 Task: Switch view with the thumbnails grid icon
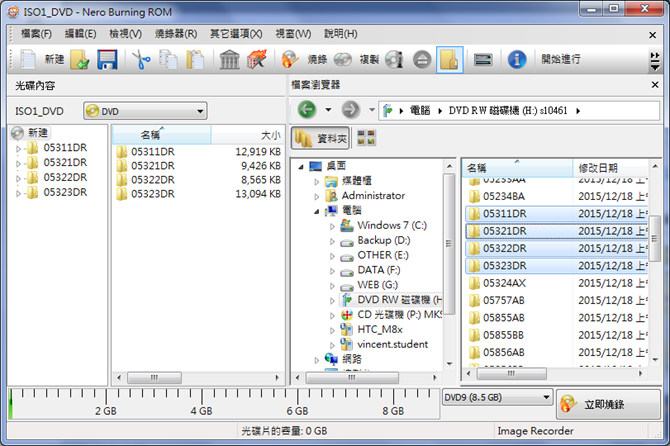(366, 137)
